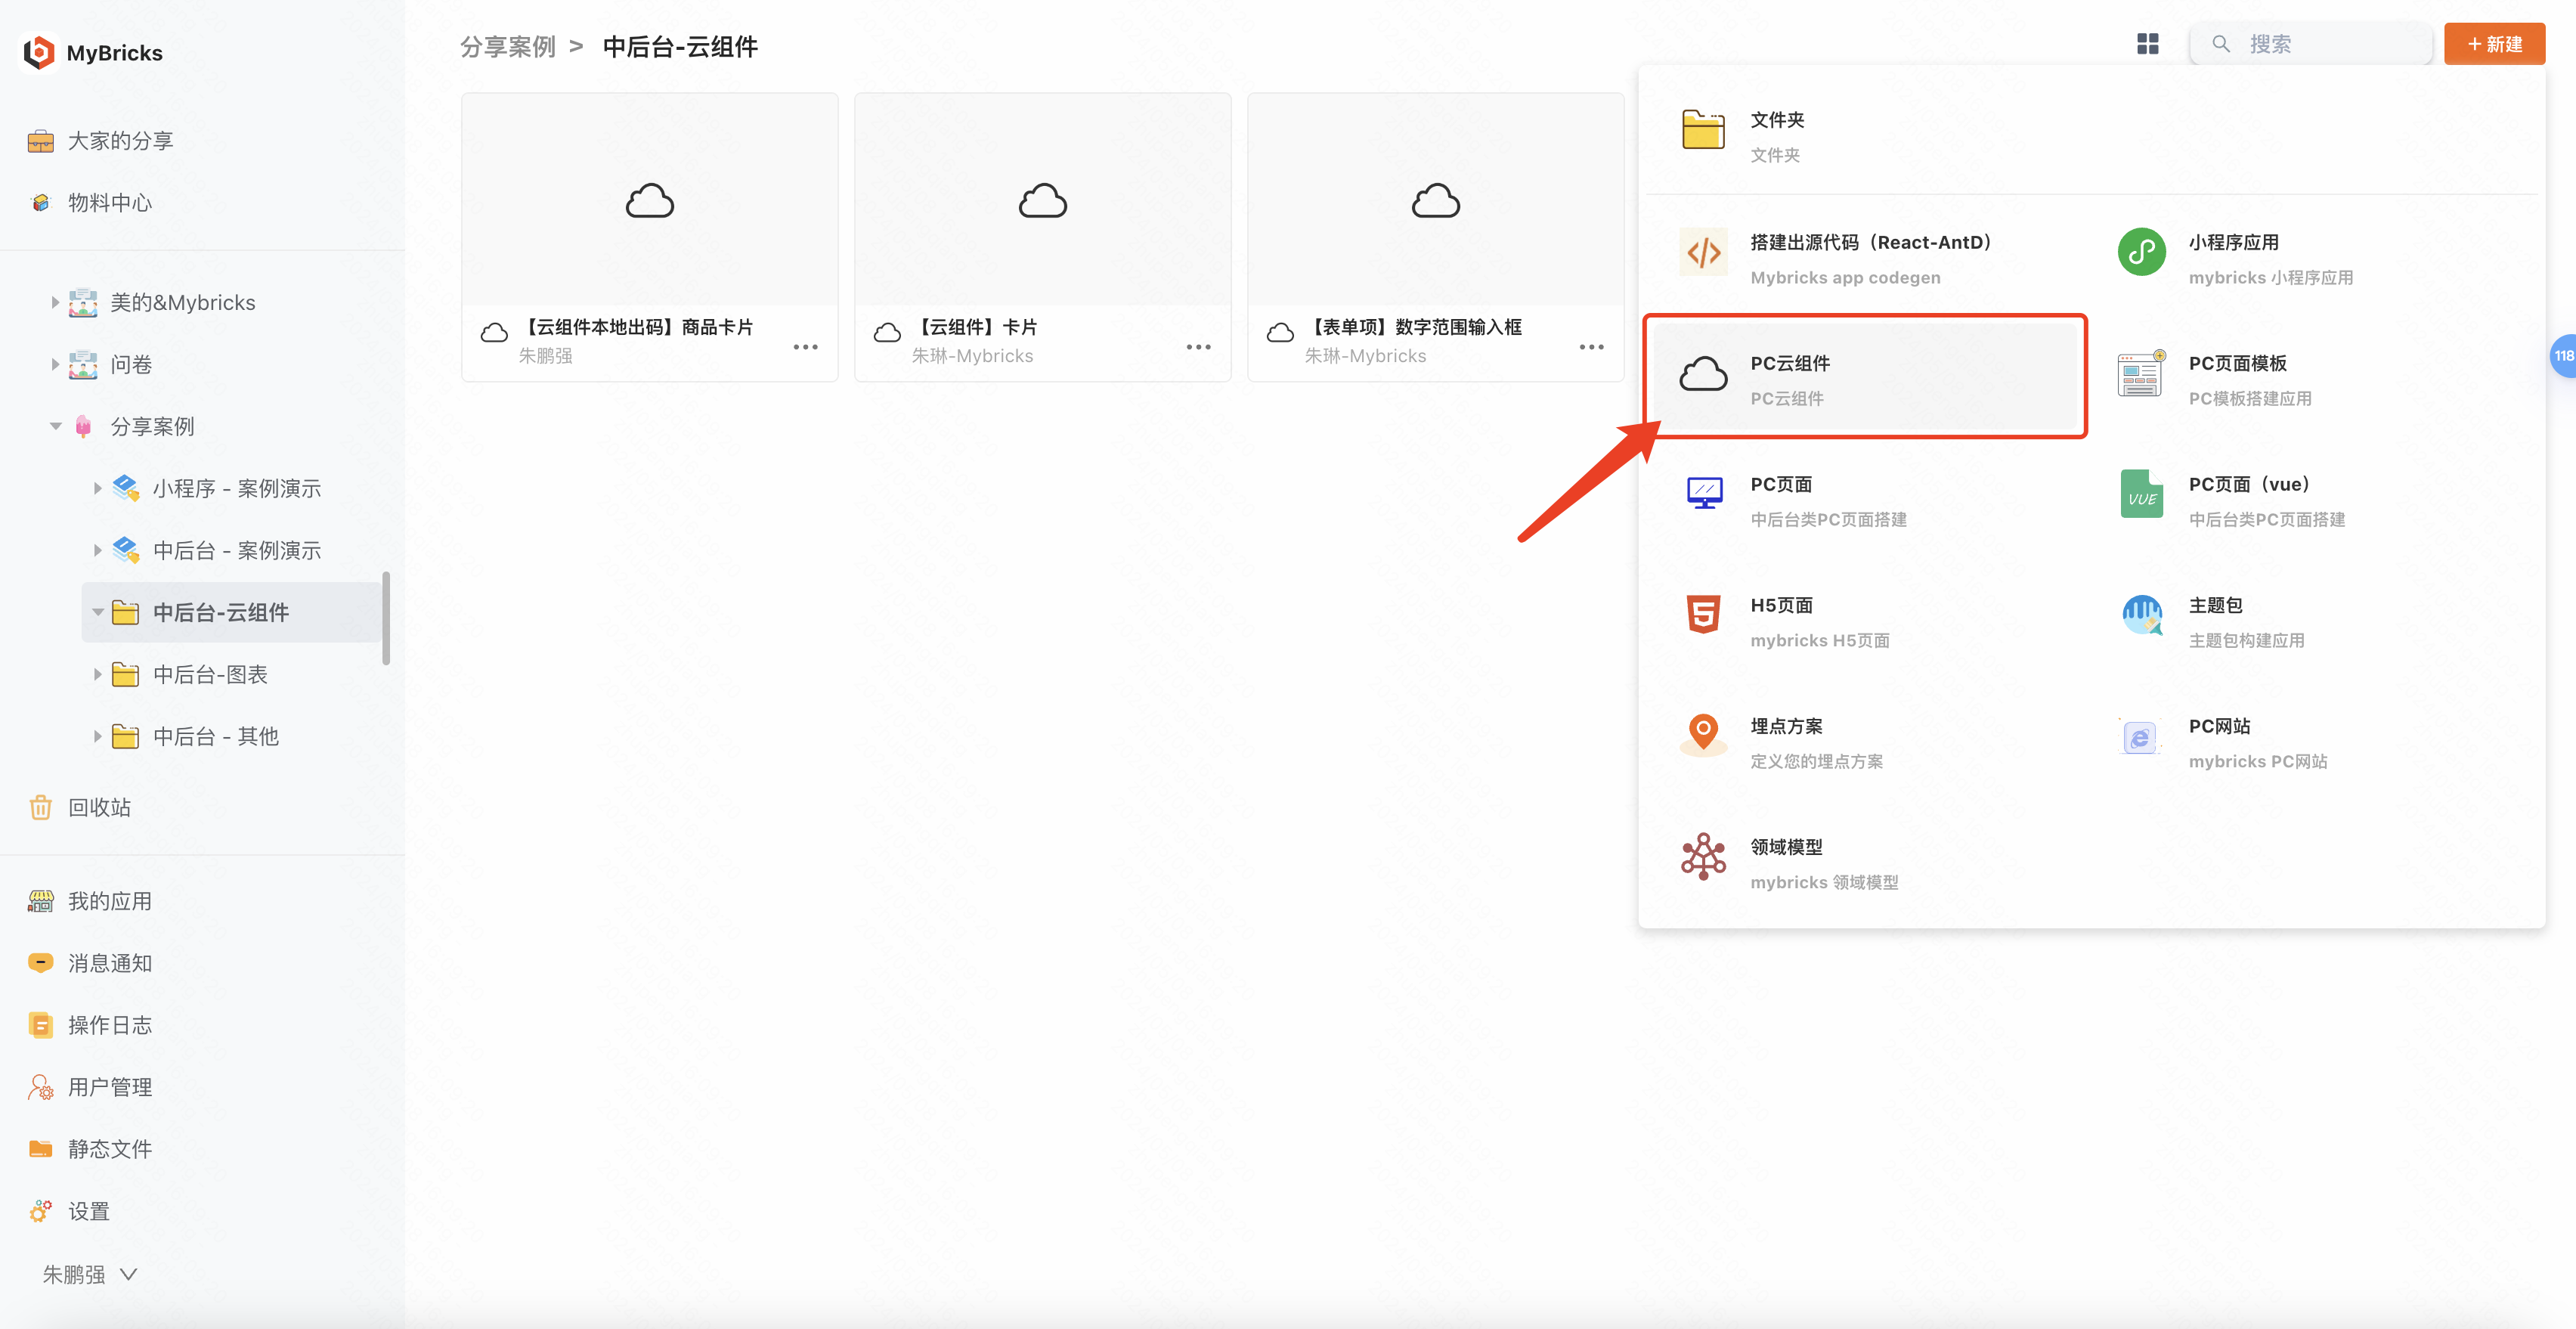
Task: Click the MyBricks logo icon
Action: click(x=39, y=52)
